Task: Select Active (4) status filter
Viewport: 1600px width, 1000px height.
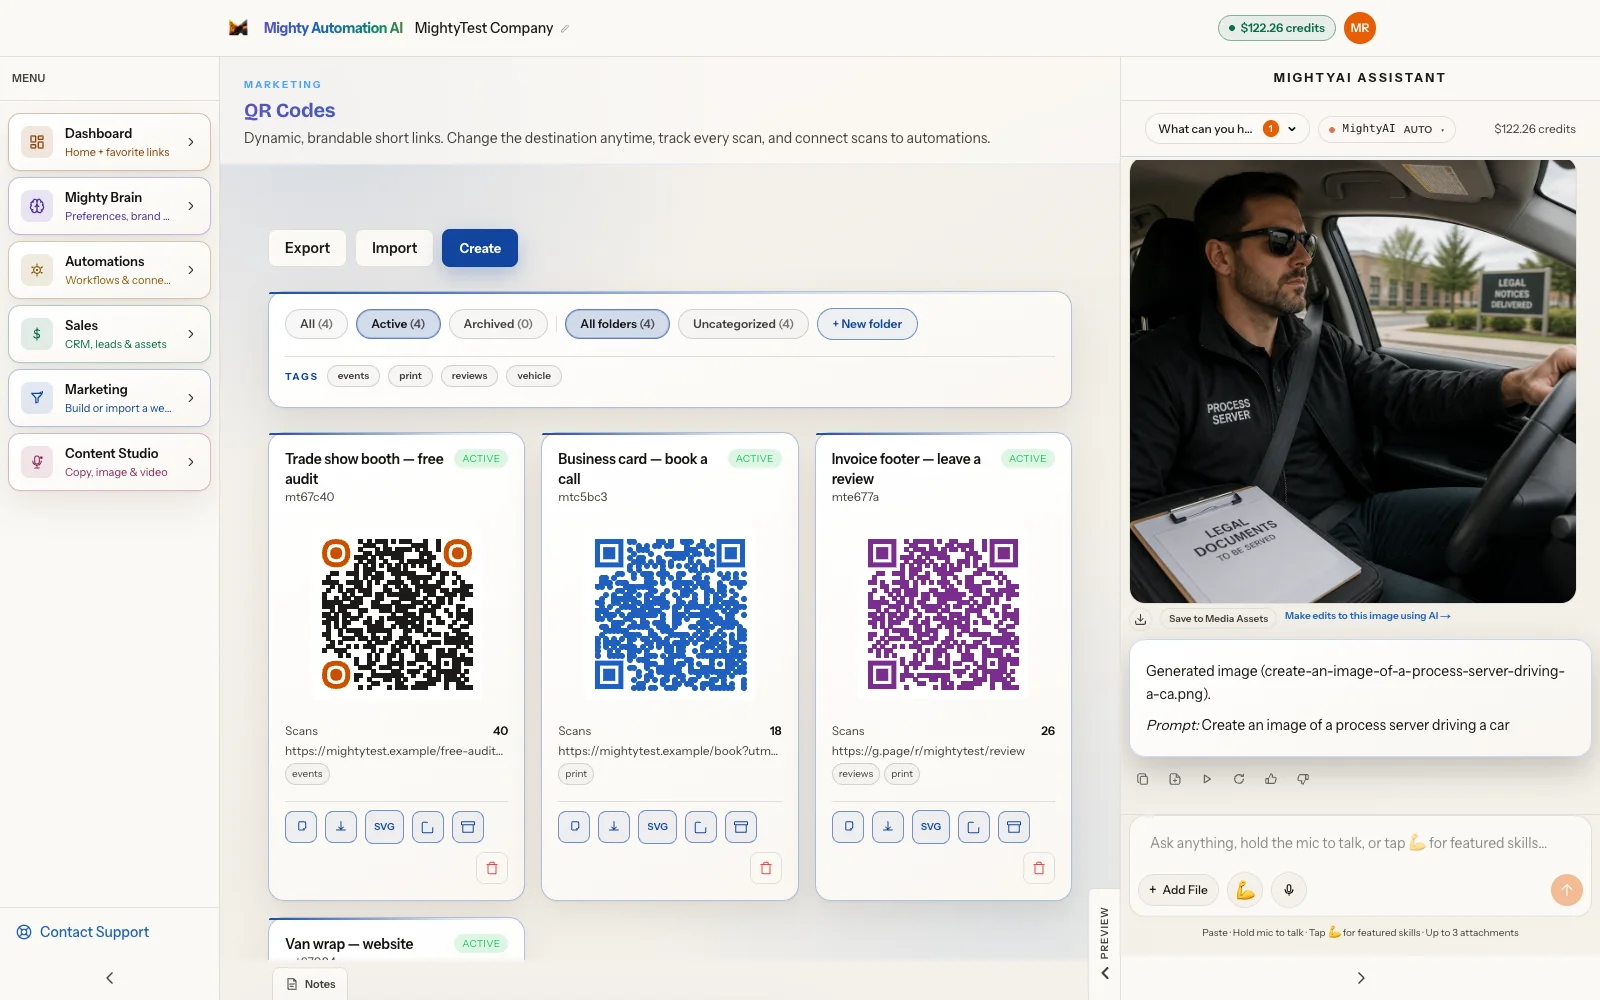Action: pyautogui.click(x=398, y=324)
